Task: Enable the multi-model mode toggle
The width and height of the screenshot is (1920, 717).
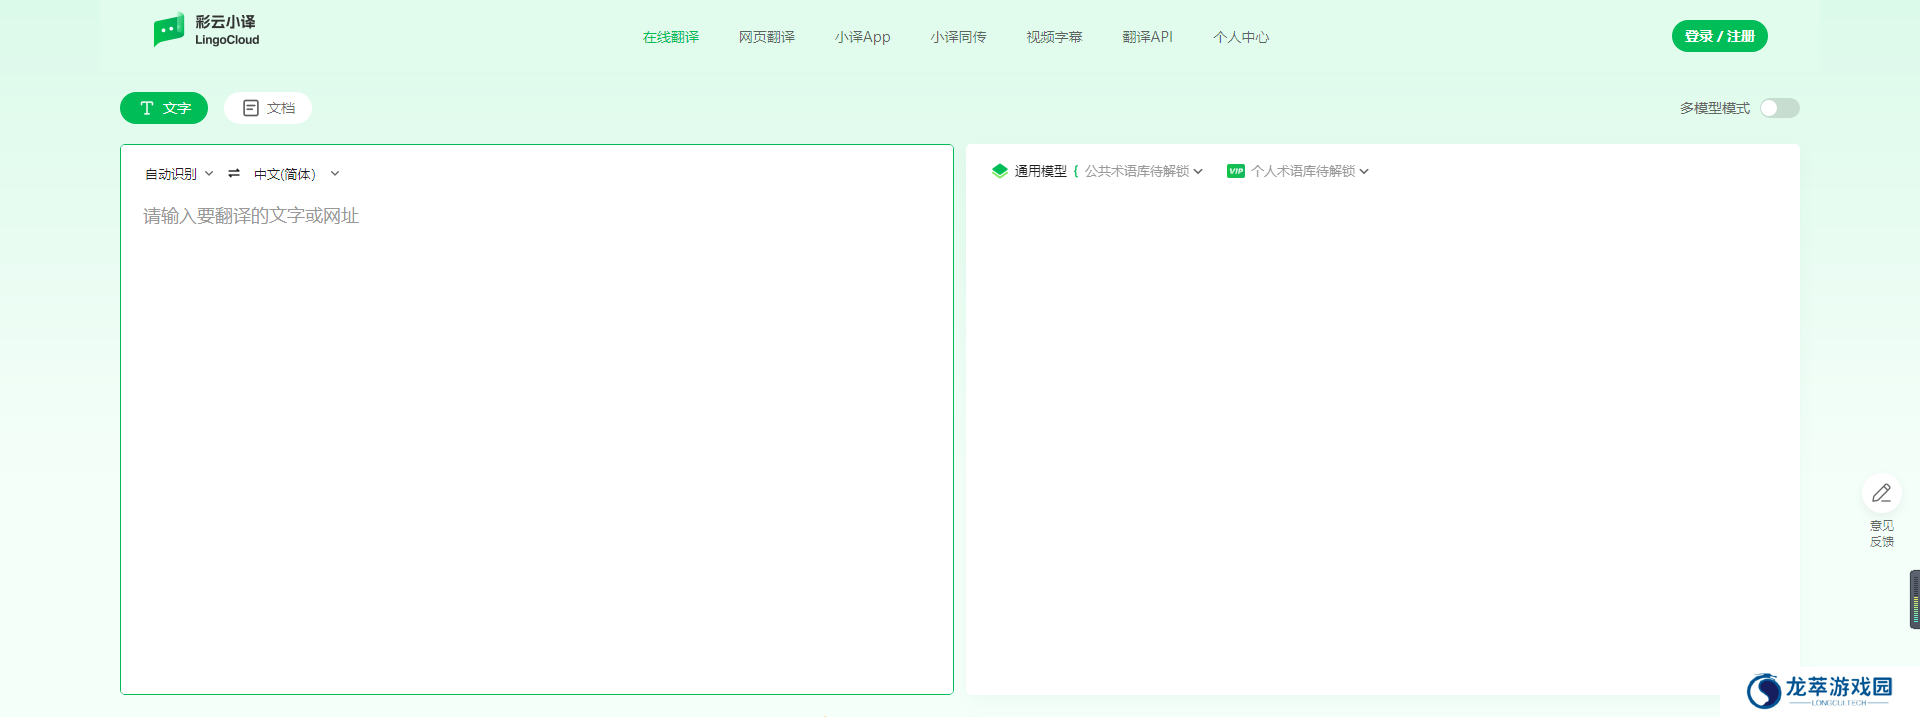Action: point(1779,108)
